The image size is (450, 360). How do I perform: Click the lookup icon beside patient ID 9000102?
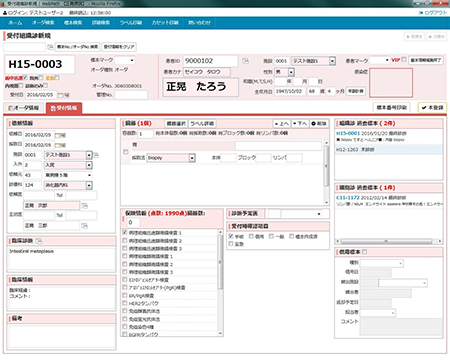[x=245, y=61]
